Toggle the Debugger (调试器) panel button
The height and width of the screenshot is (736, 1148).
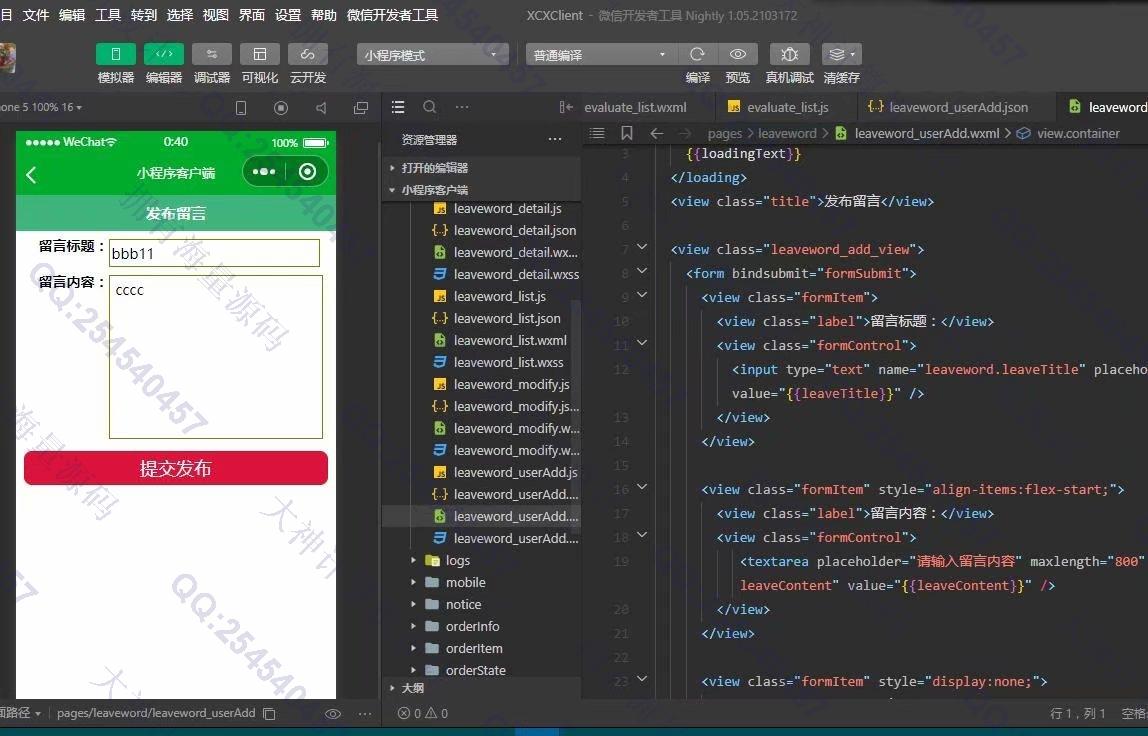click(212, 54)
